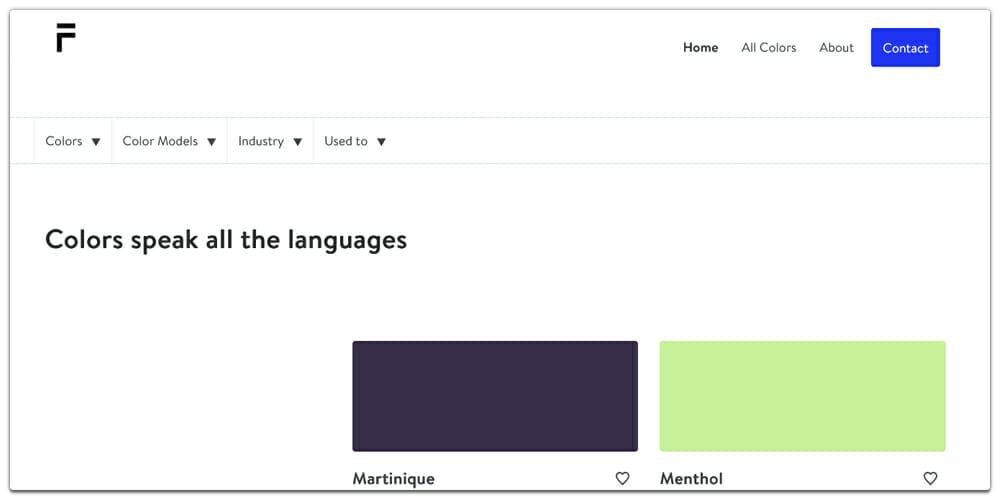Screen dimensions: 1000x500
Task: Click the F logo icon
Action: tap(66, 38)
